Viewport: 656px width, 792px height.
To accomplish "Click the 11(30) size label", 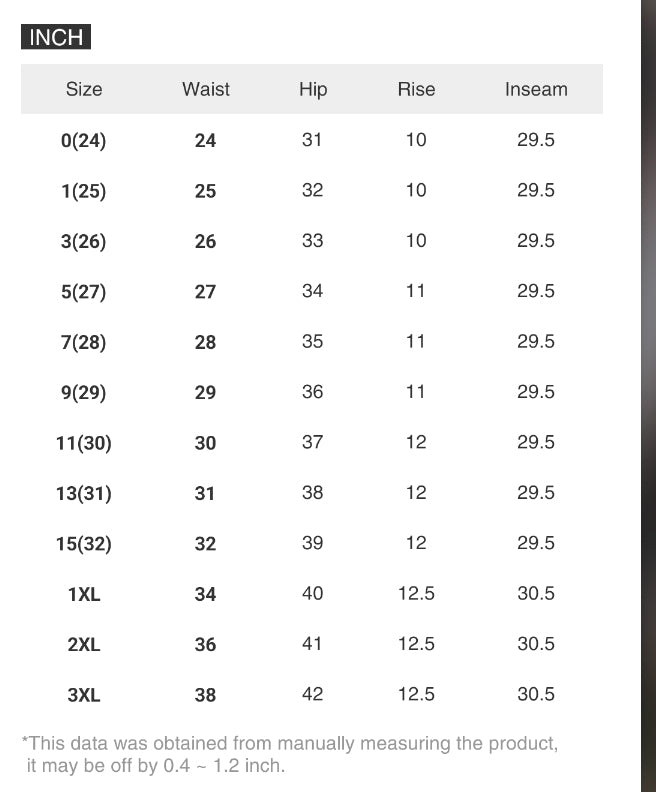I will 84,443.
